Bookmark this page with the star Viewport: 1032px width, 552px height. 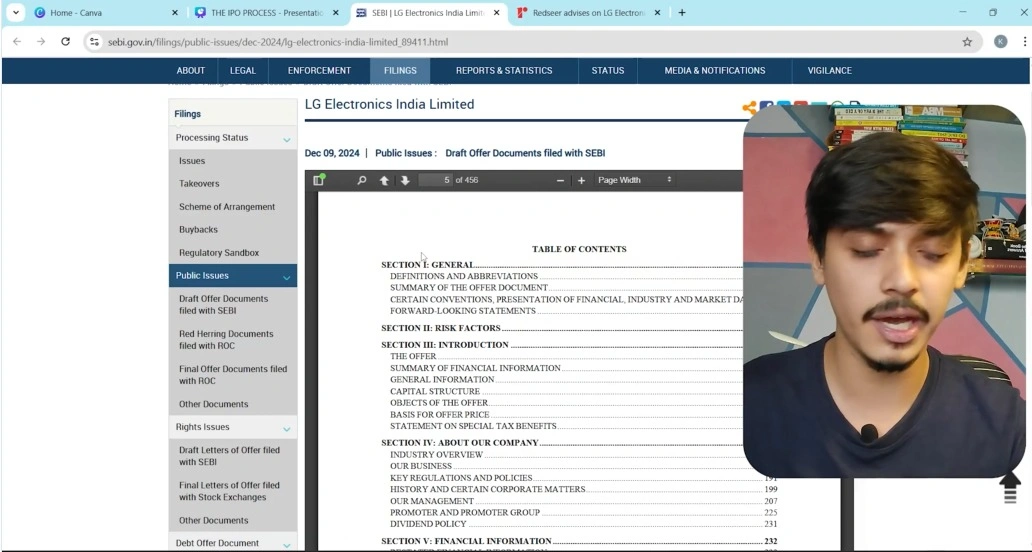pyautogui.click(x=967, y=41)
